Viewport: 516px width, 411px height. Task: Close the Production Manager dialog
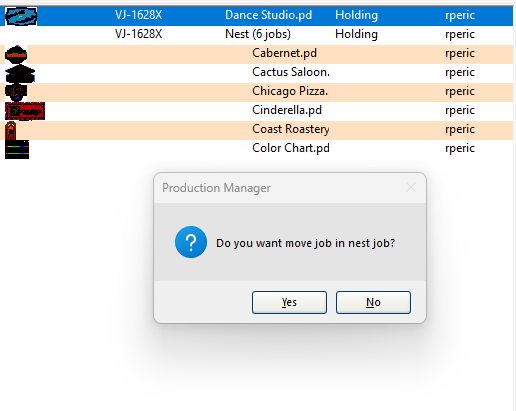click(x=411, y=187)
